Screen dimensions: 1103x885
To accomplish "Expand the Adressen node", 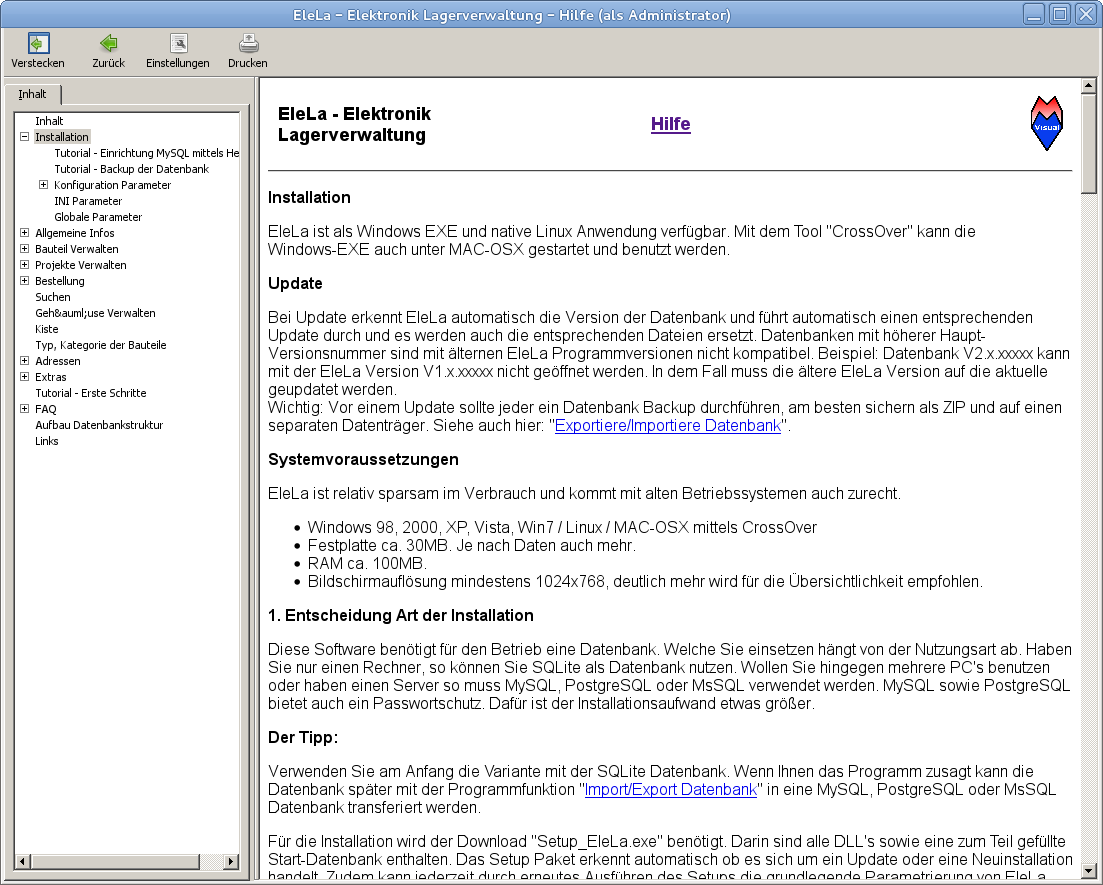I will (x=25, y=360).
